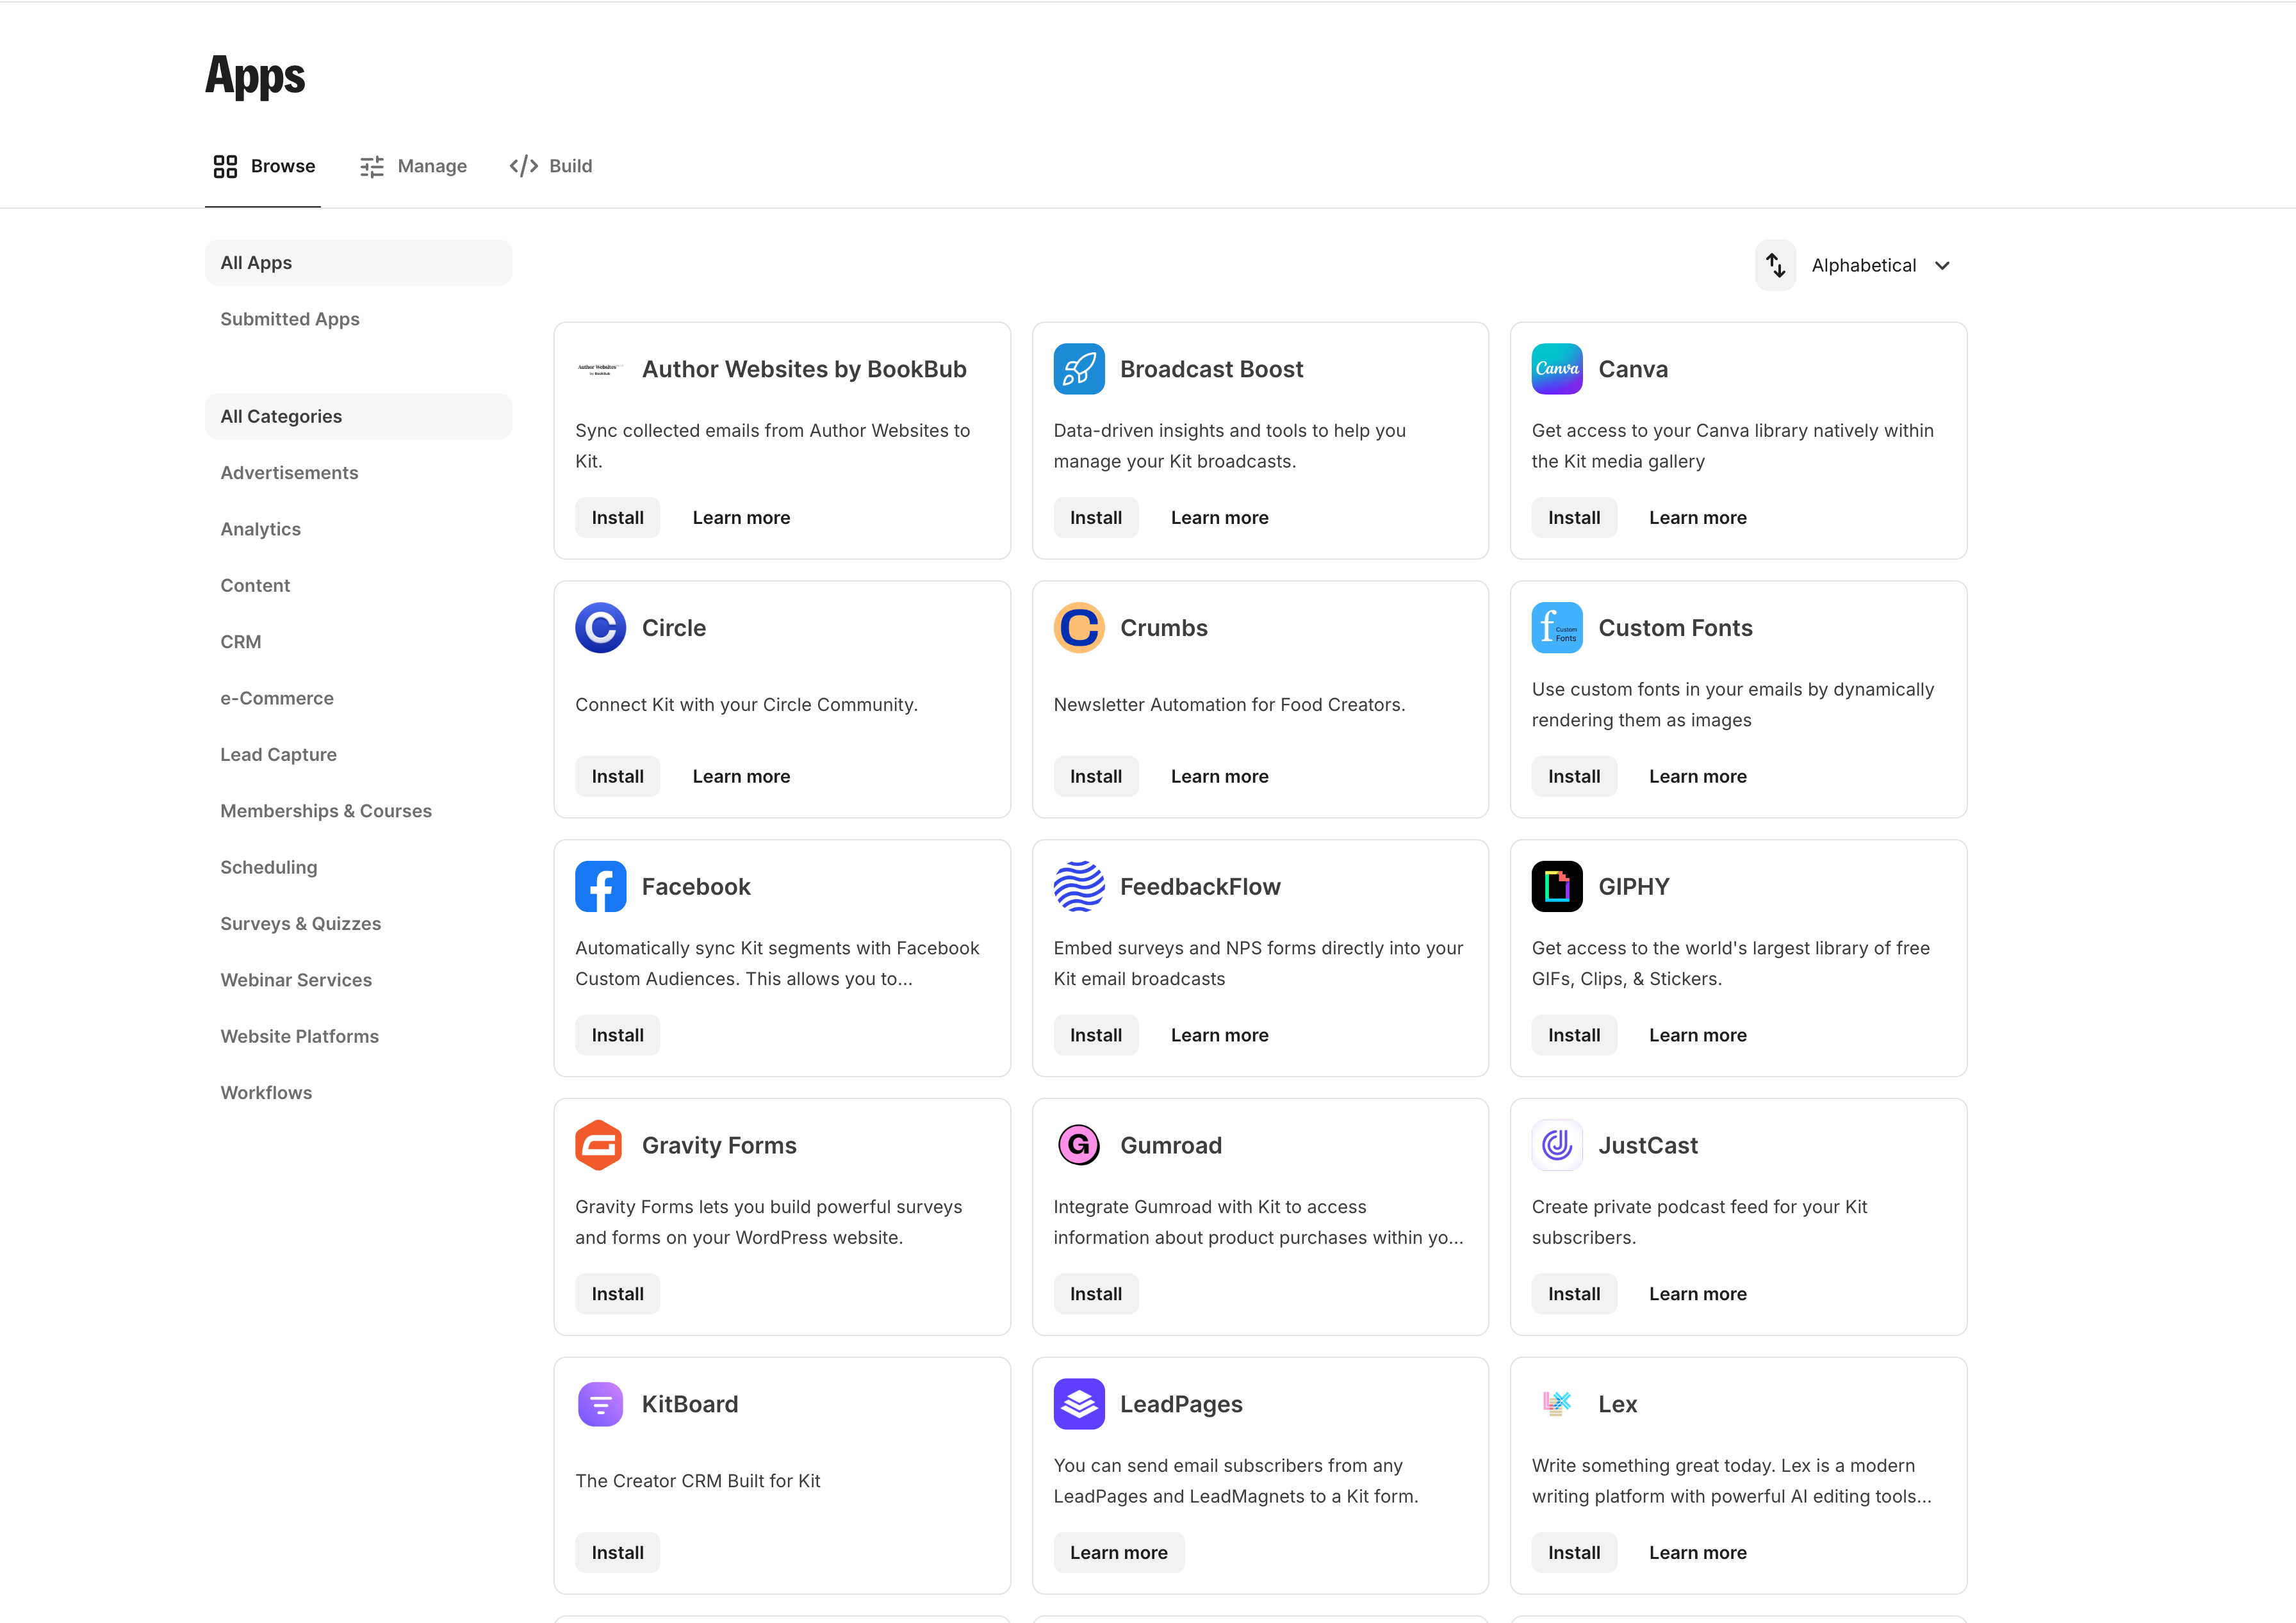Install the FeedbackFlow app
The image size is (2296, 1623).
pos(1096,1035)
